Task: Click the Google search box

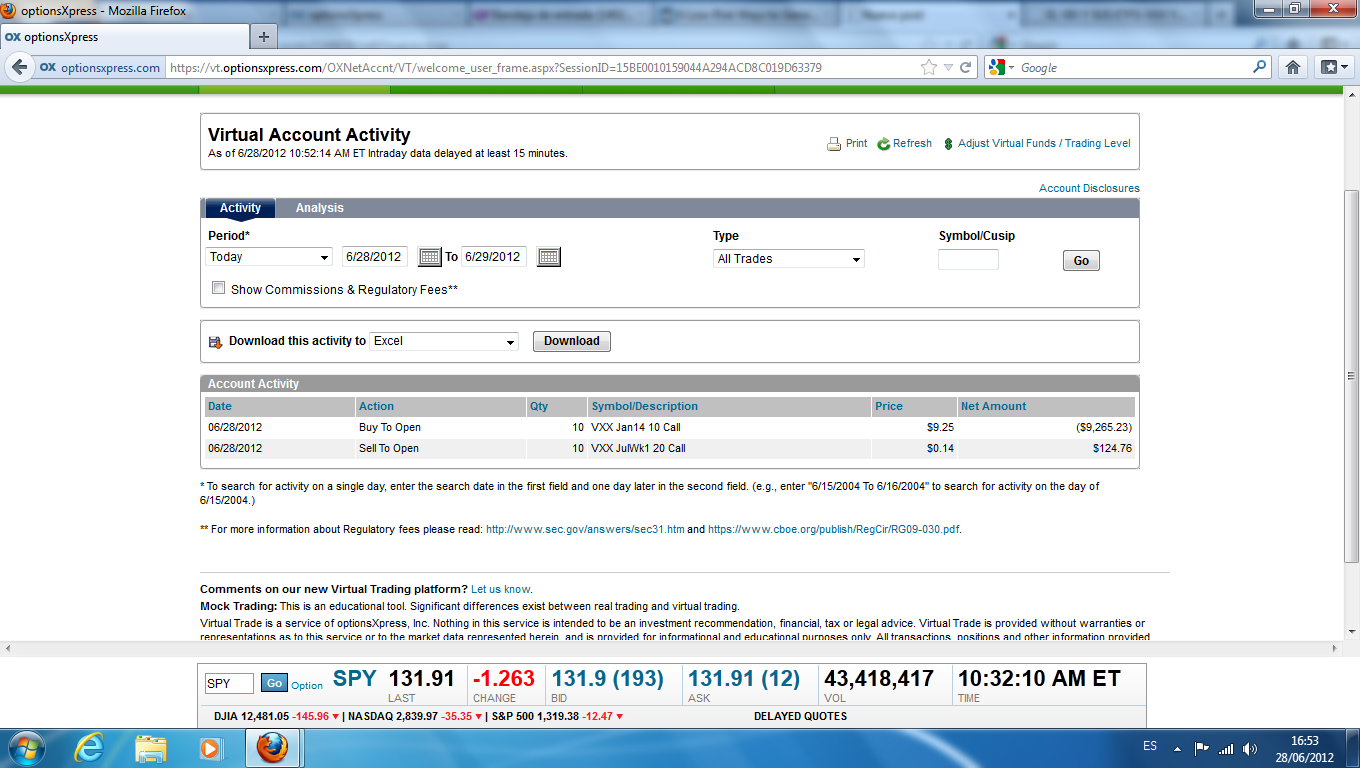Action: [1135, 67]
